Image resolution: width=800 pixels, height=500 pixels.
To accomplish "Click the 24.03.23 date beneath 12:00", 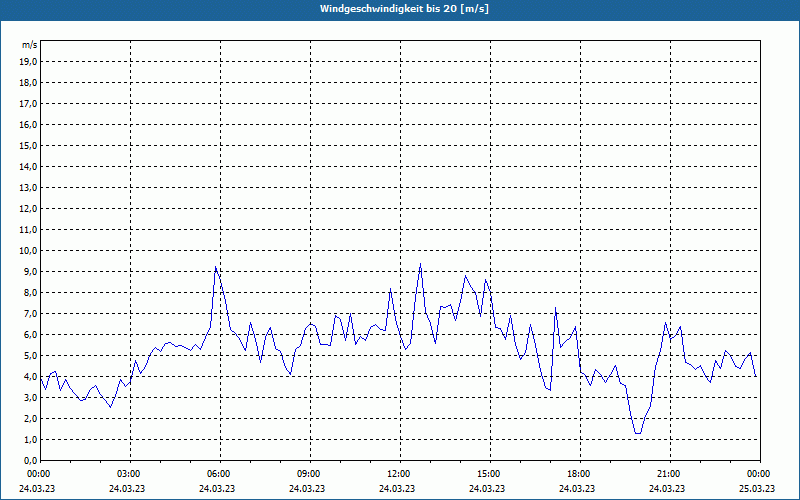I will 397,488.
